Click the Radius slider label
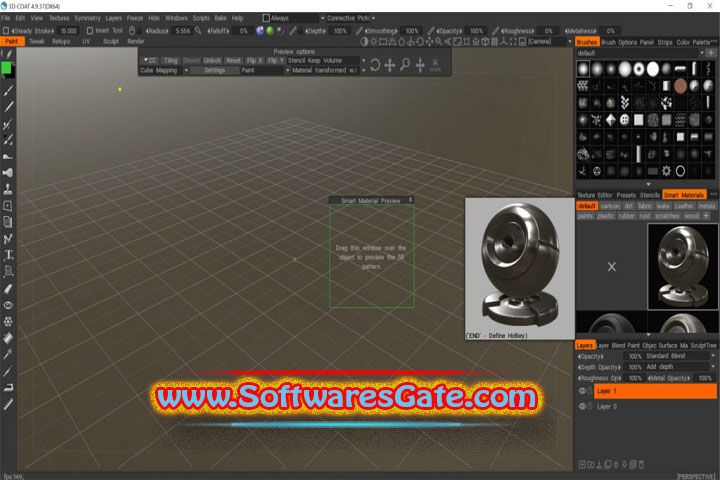 [158, 31]
